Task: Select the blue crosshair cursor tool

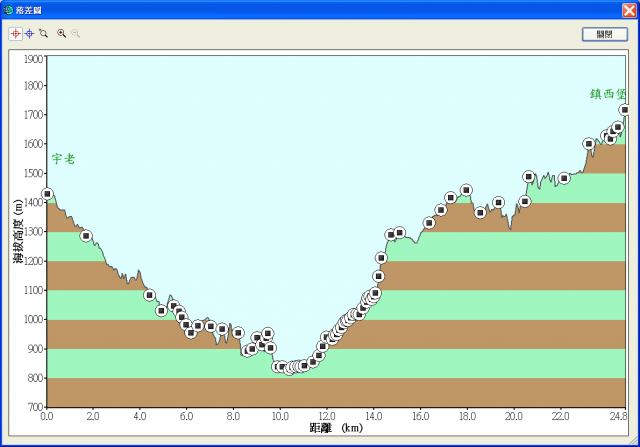Action: [x=29, y=33]
